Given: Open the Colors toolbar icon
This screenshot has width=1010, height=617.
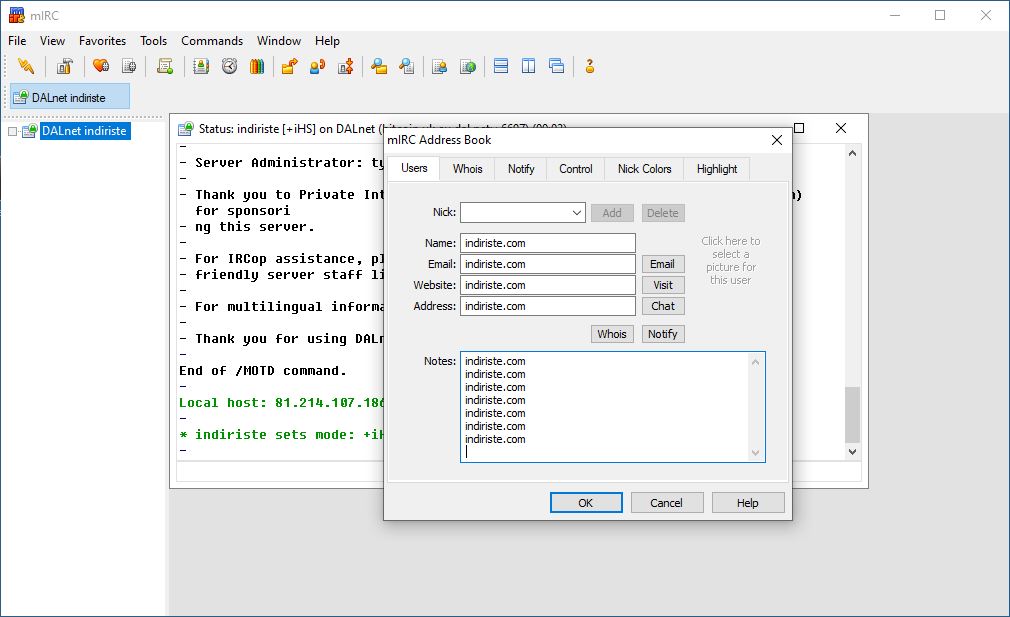Looking at the screenshot, I should click(257, 66).
